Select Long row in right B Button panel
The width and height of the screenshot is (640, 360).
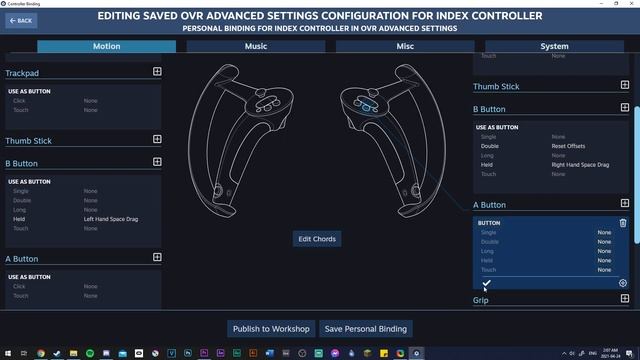pos(551,156)
